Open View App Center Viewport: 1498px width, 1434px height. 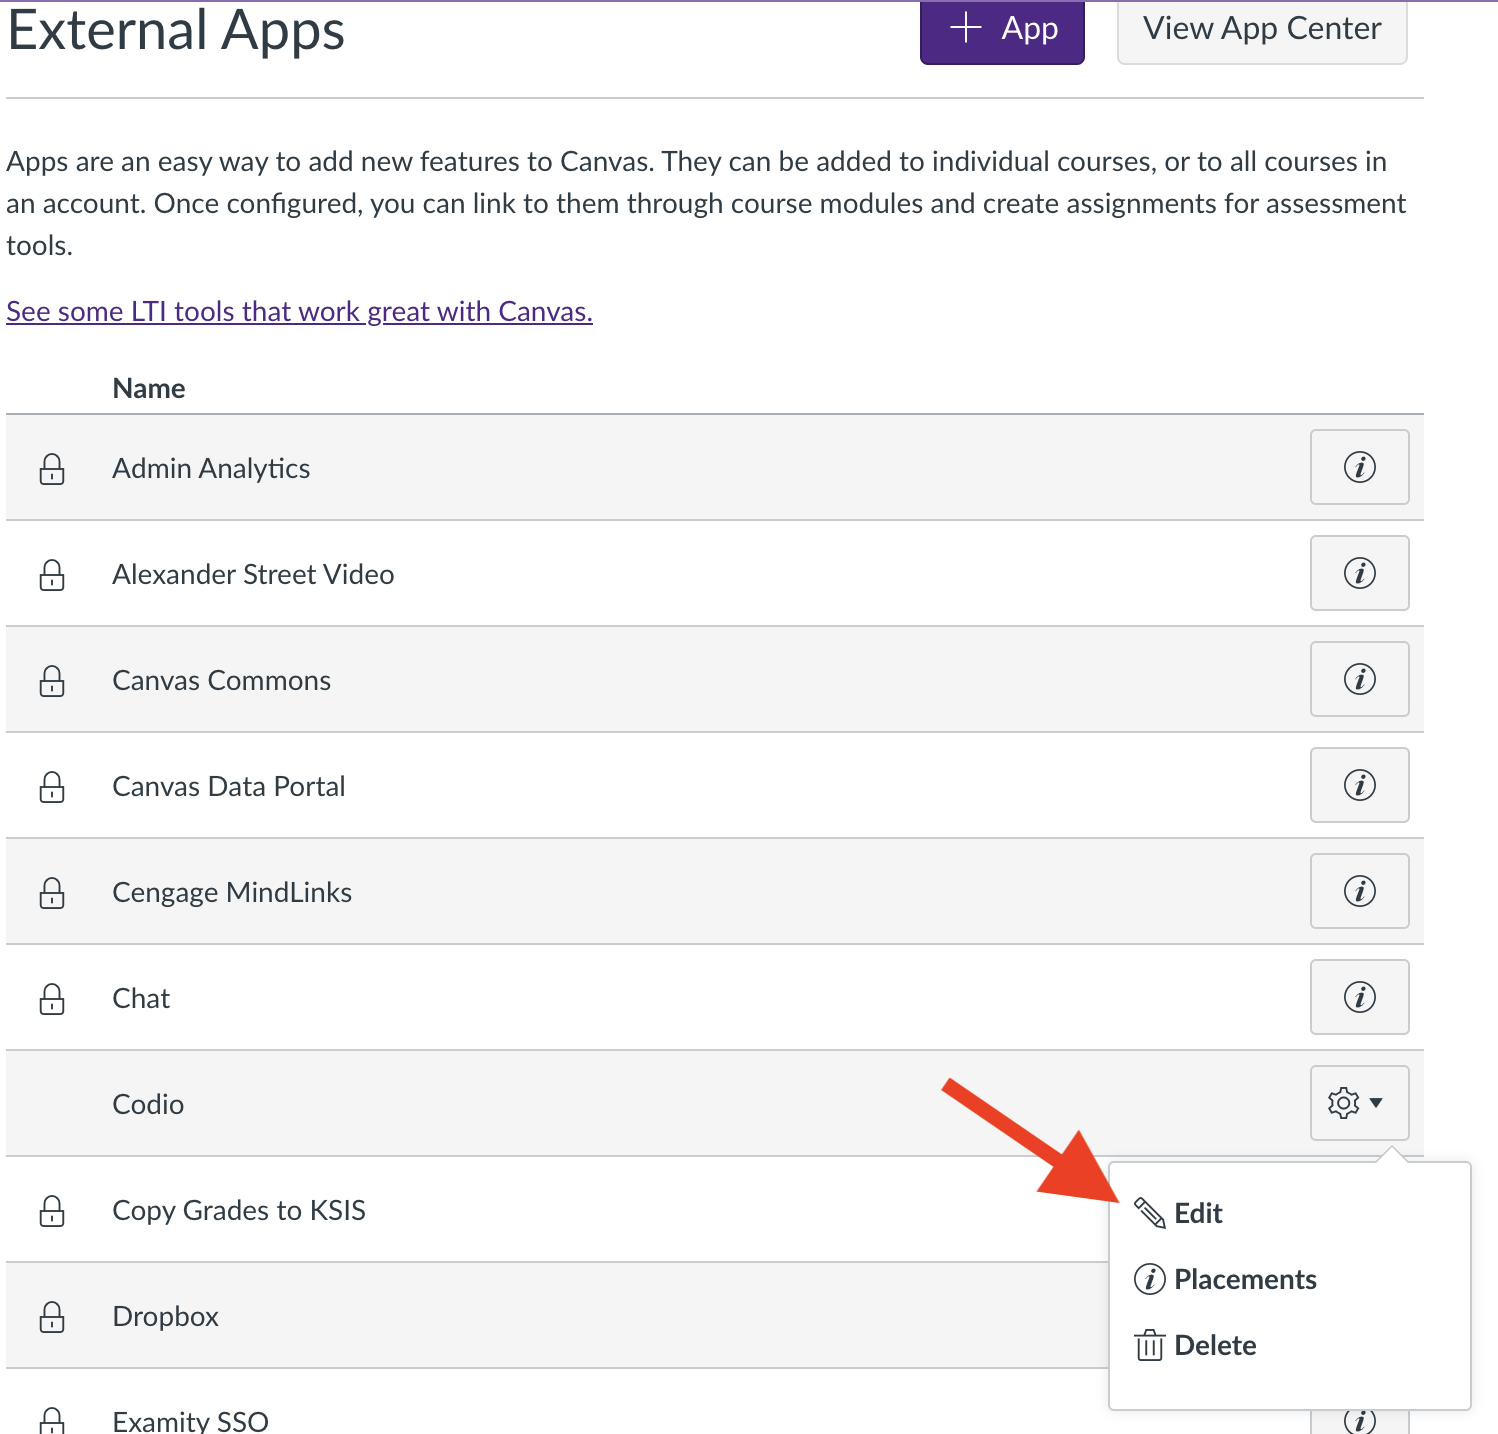[1262, 30]
